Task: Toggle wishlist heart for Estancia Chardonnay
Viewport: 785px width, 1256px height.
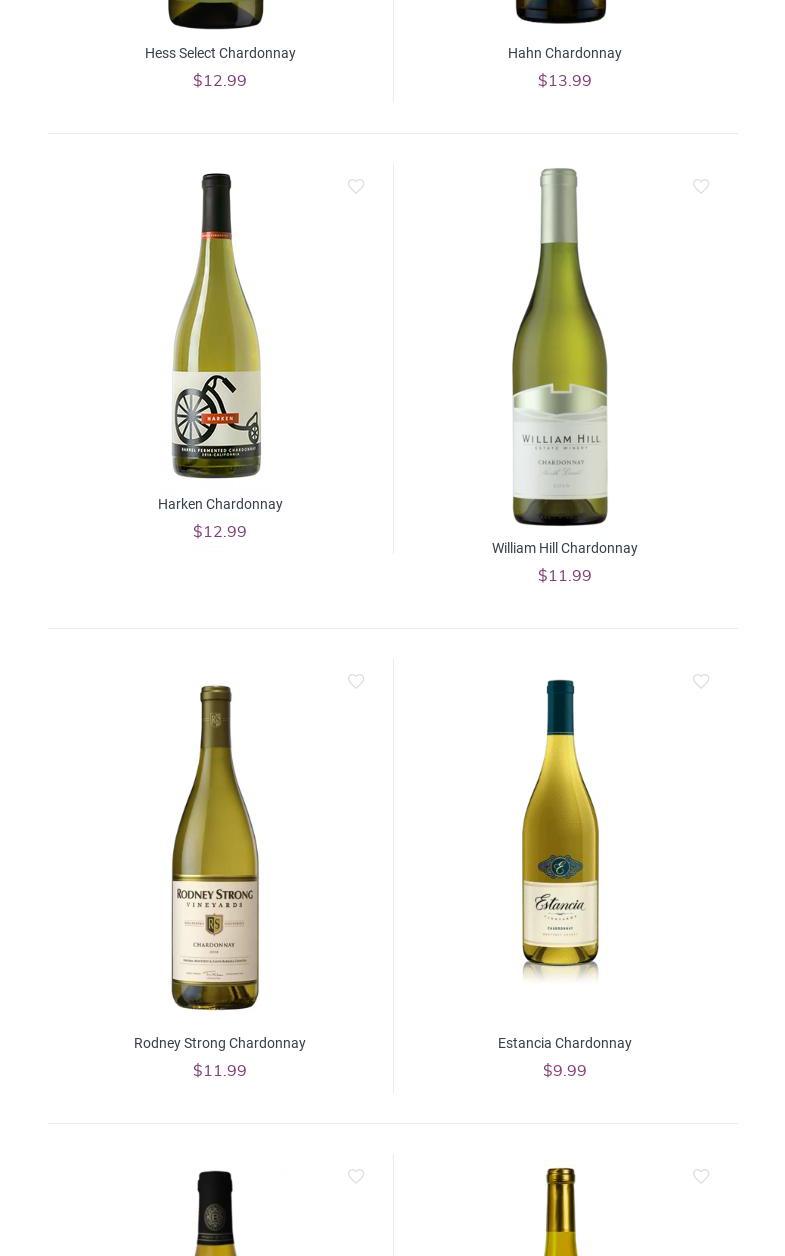Action: 701,682
